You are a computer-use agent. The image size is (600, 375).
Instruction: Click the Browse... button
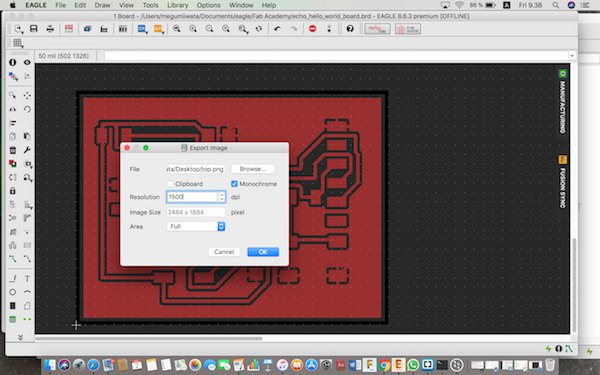coord(253,169)
